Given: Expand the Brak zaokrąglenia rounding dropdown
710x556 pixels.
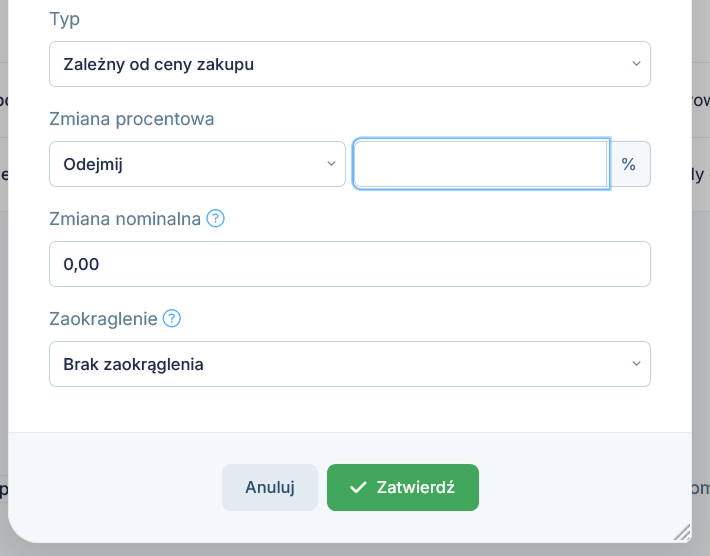Looking at the screenshot, I should (x=350, y=364).
